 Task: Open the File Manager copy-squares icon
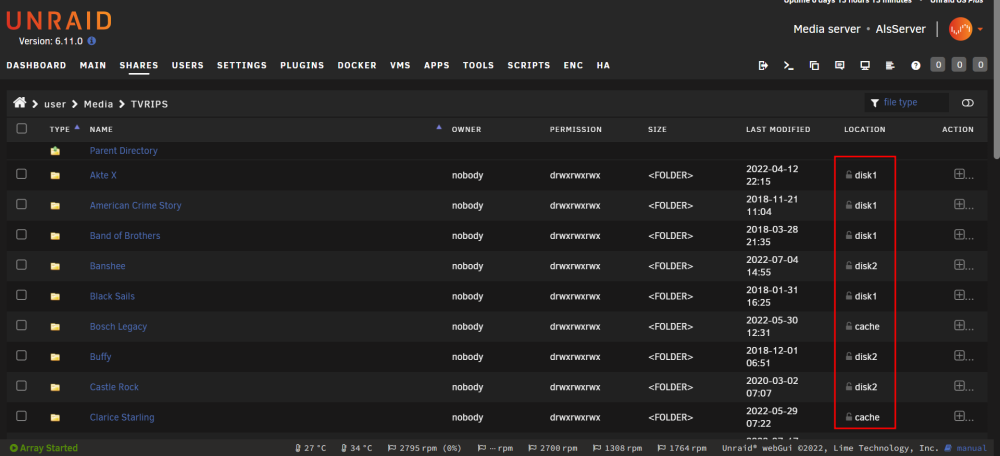point(814,65)
